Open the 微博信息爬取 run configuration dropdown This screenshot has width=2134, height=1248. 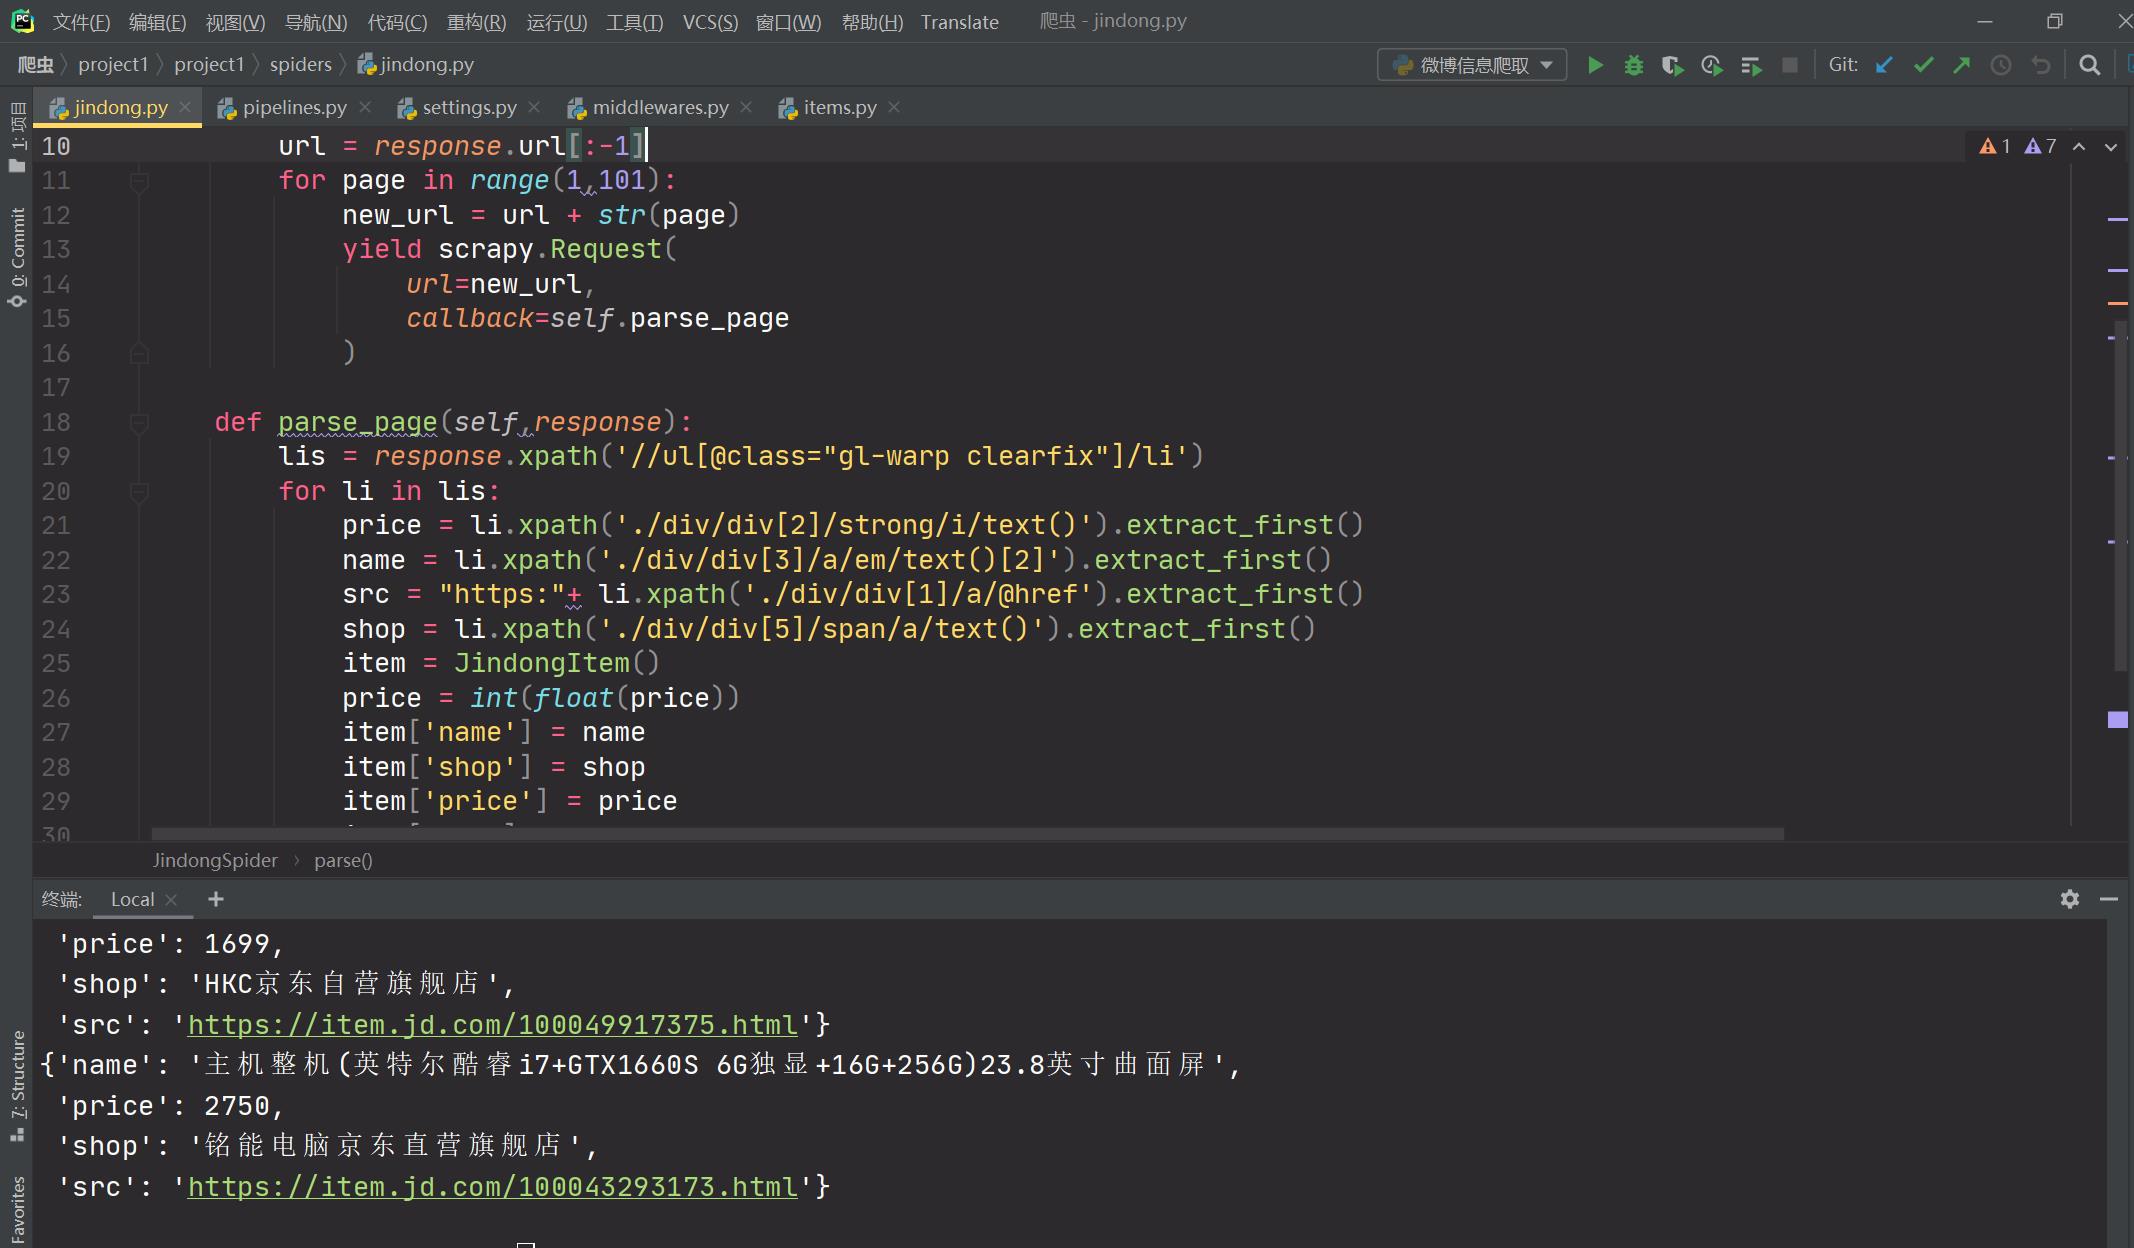[x=1472, y=65]
